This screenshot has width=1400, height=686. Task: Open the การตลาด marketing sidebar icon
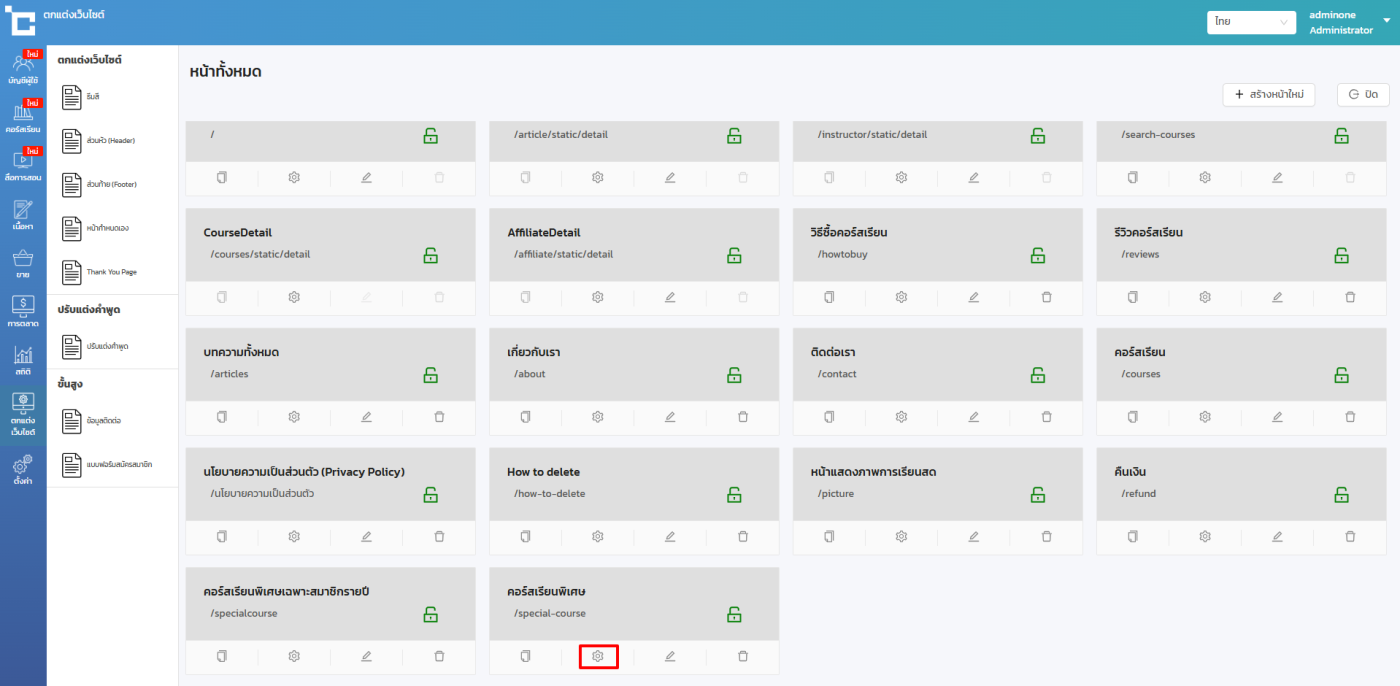23,311
